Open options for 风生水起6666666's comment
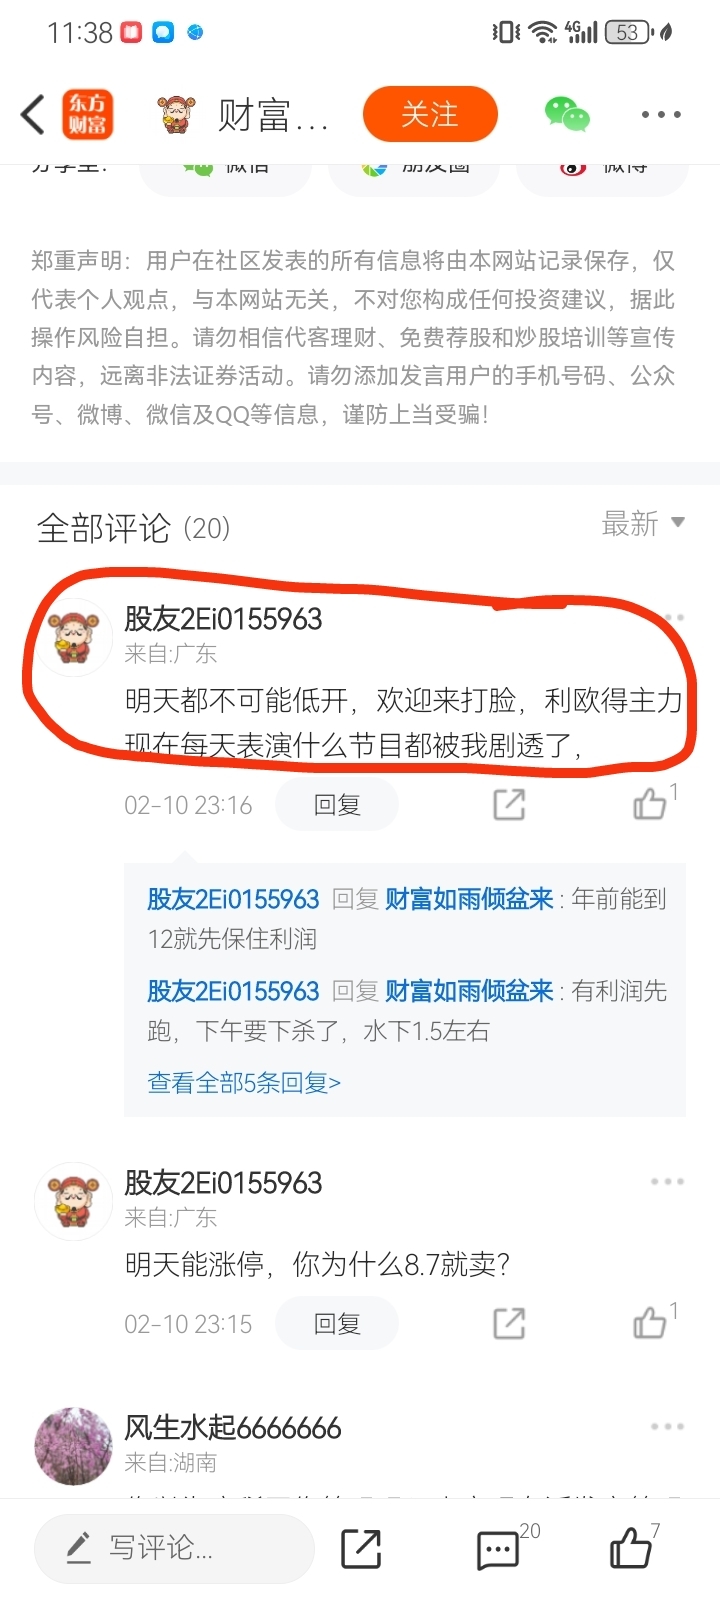Viewport: 720px width, 1600px height. (667, 1427)
